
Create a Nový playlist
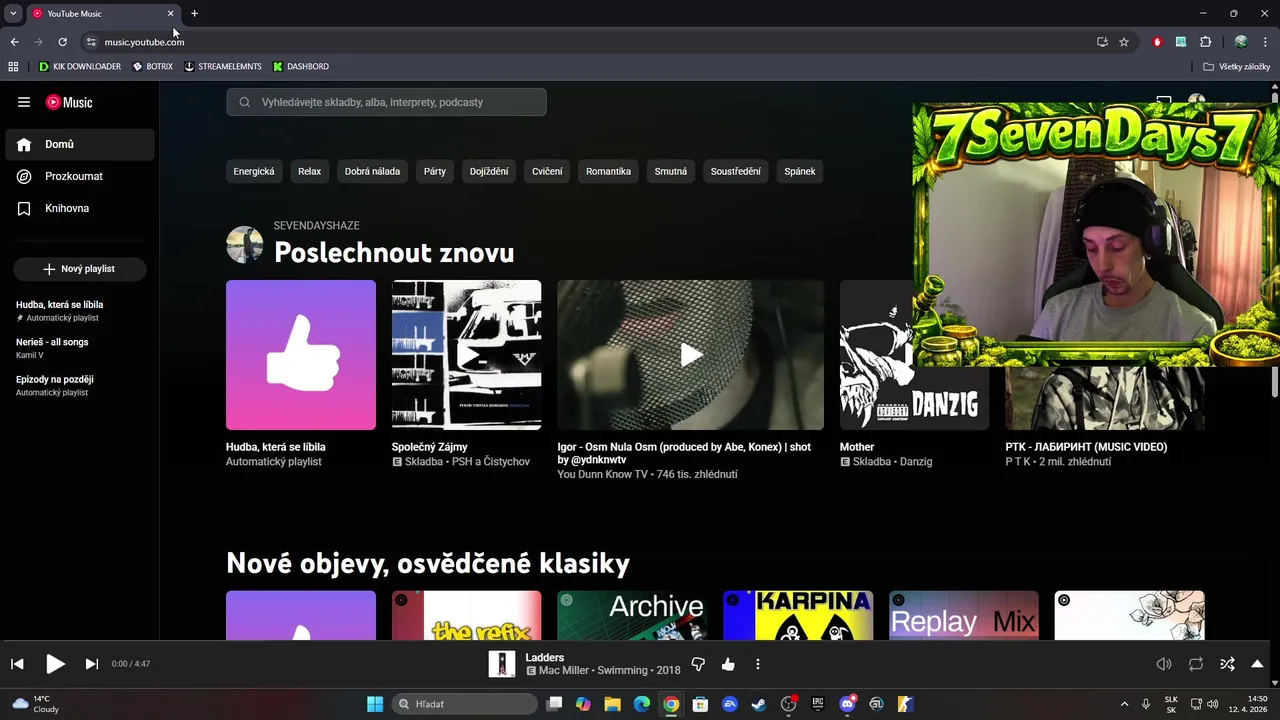coord(80,269)
